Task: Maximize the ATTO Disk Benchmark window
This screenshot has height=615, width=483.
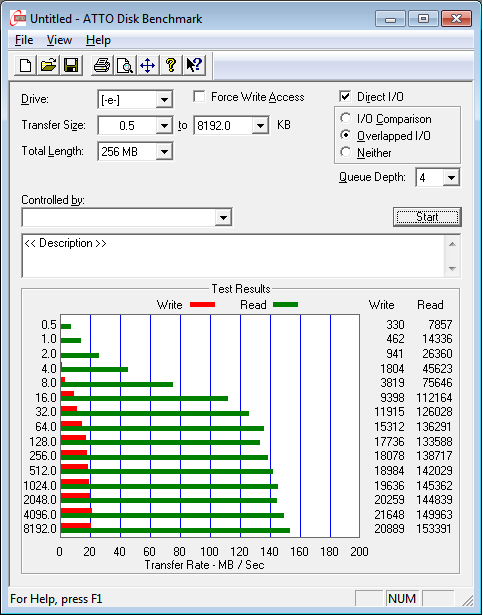Action: point(423,18)
